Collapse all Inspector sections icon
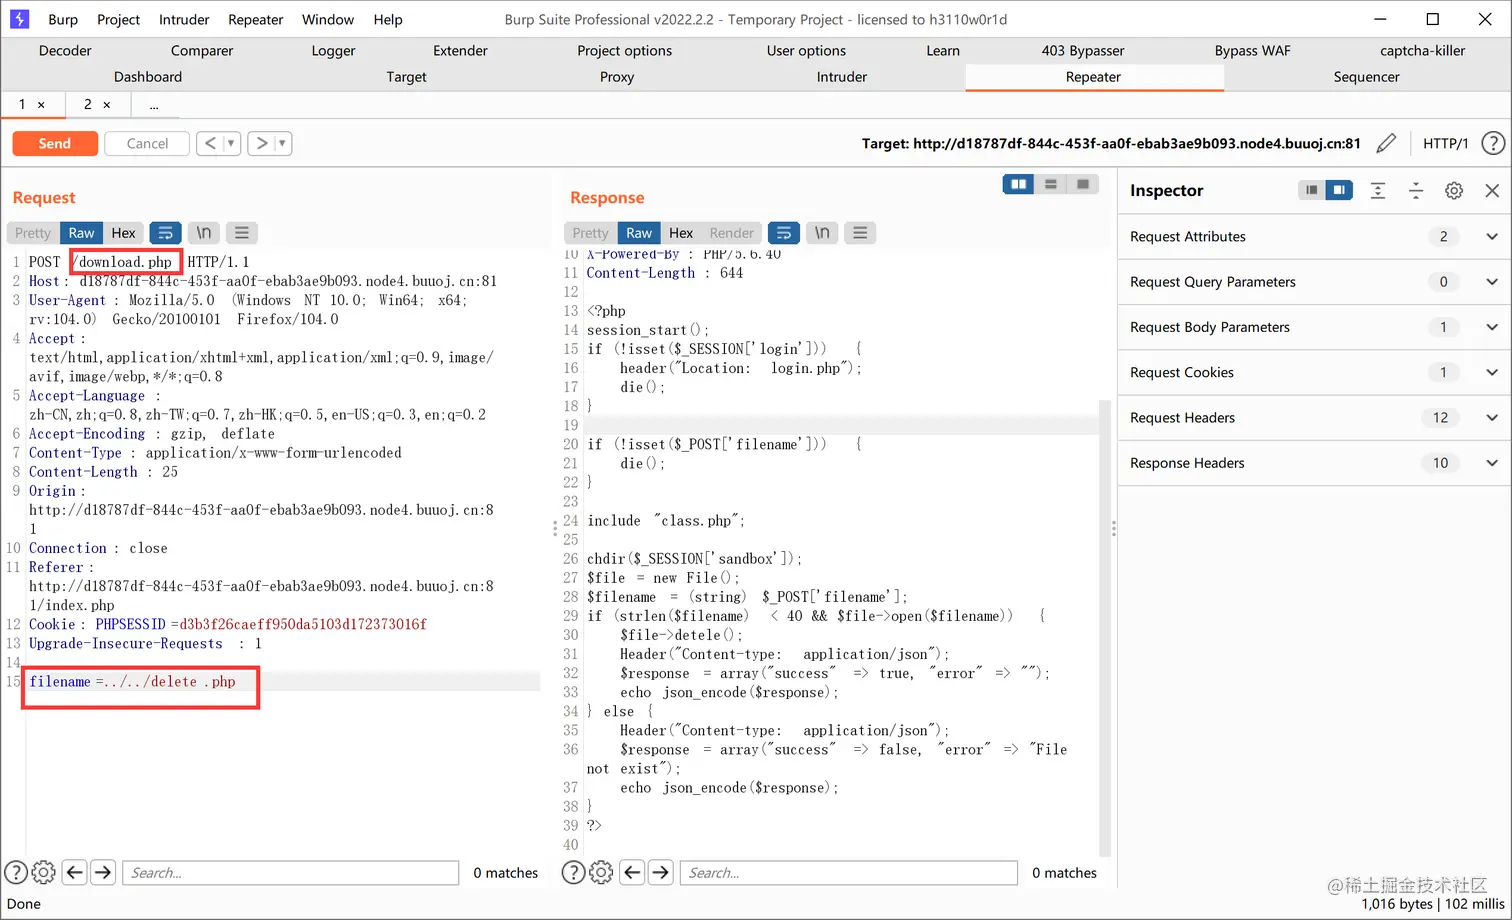The image size is (1512, 920). point(1416,190)
